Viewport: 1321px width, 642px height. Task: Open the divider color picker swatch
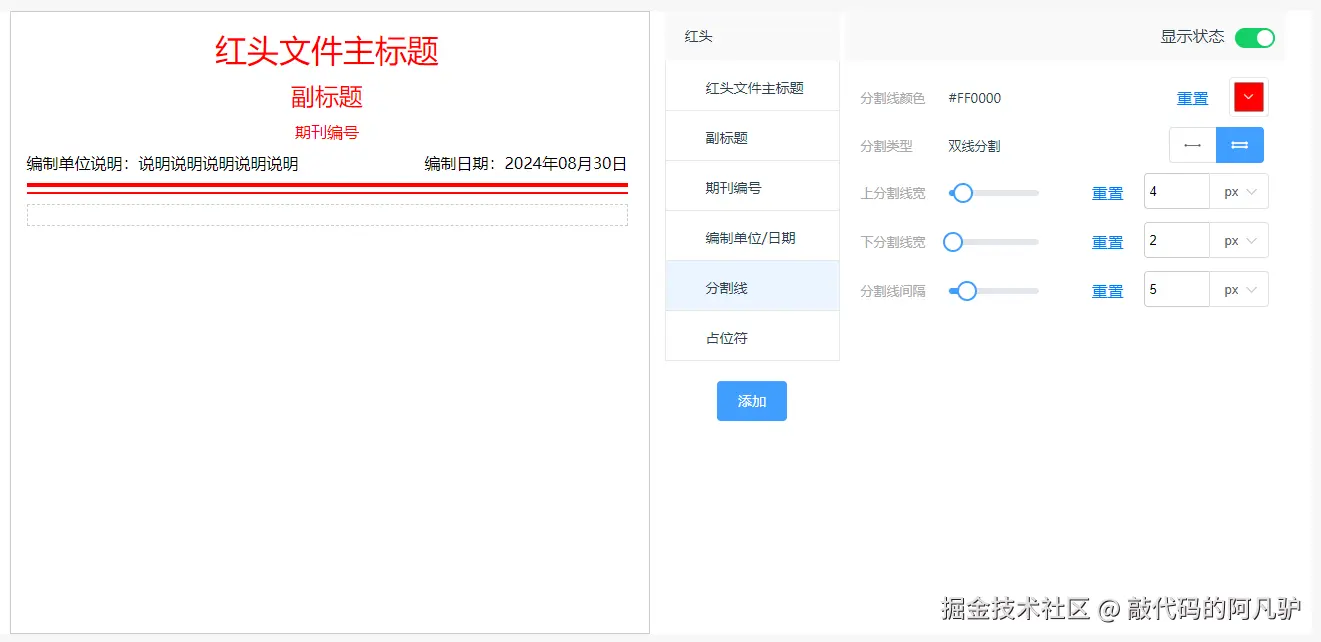[1248, 97]
